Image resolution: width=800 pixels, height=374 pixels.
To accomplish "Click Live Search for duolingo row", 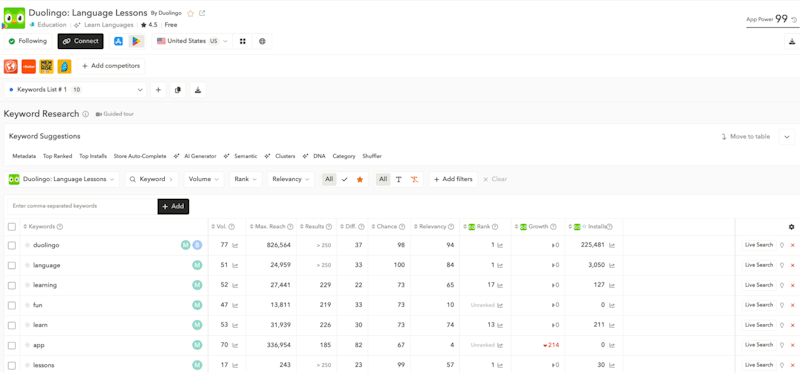I will click(x=759, y=245).
